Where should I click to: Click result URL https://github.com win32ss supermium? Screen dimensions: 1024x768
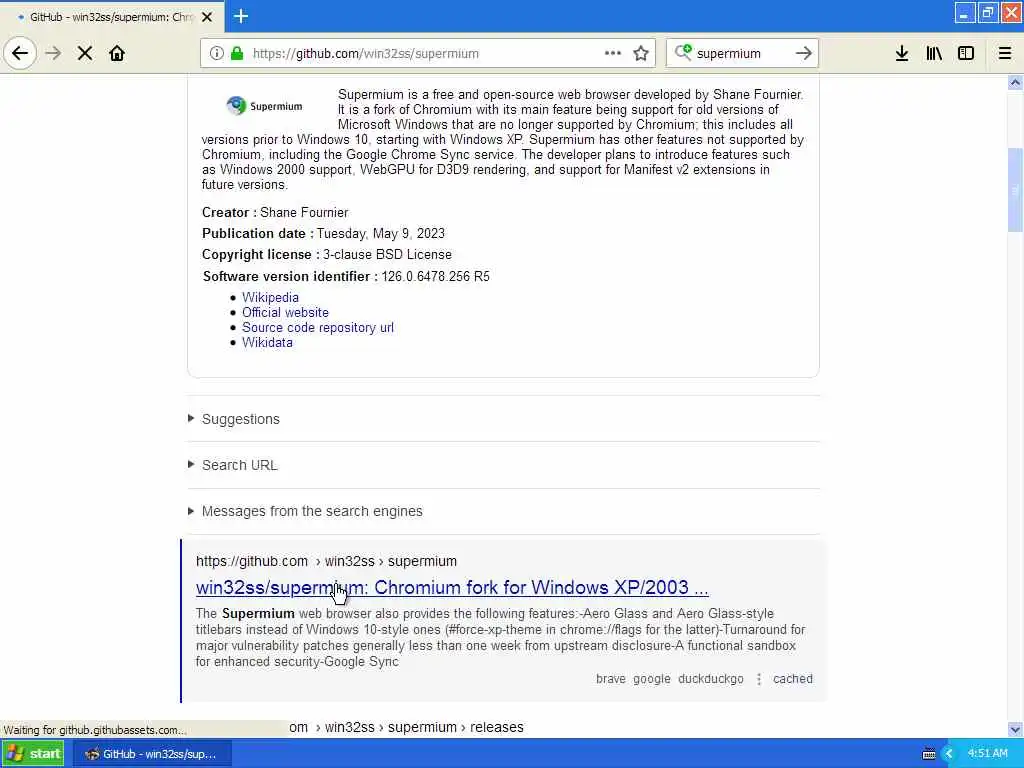click(x=327, y=562)
